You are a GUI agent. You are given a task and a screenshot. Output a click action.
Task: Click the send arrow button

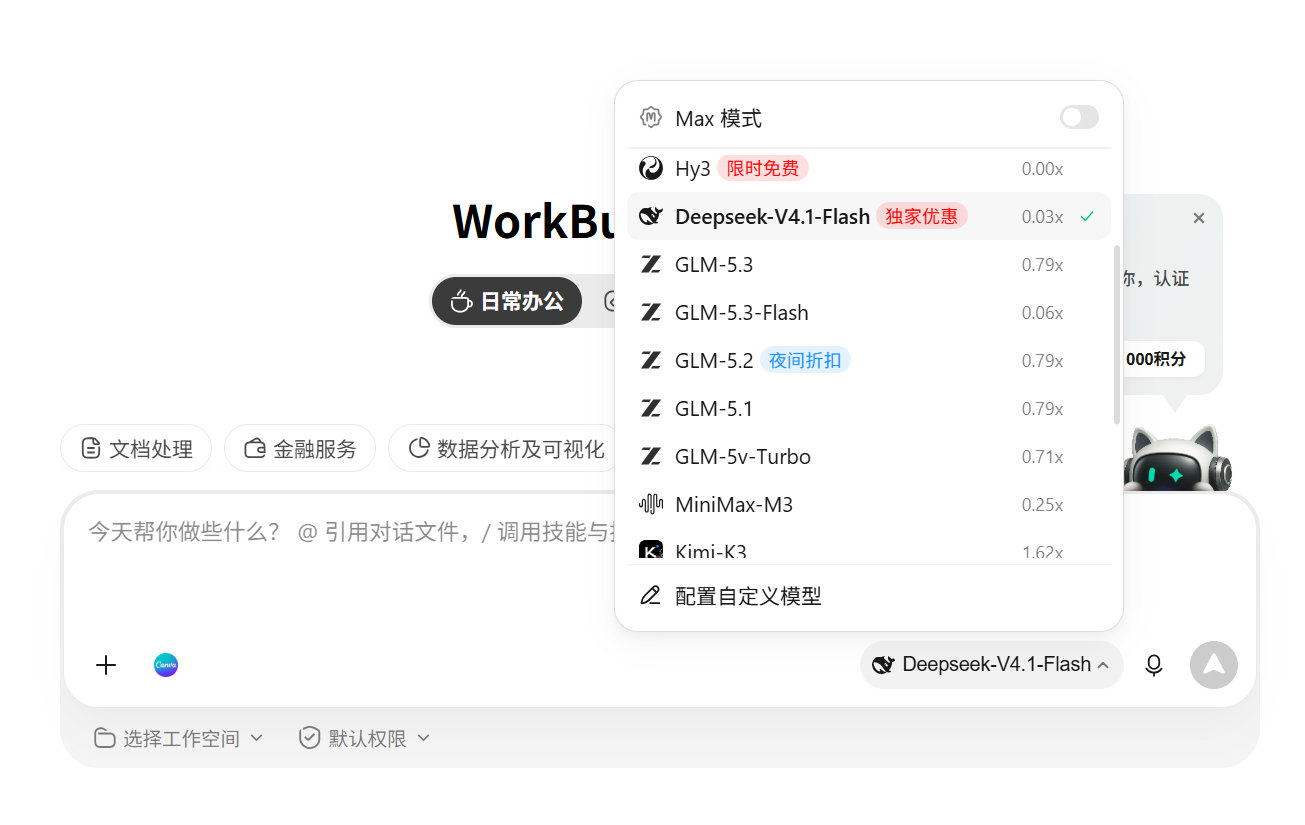click(x=1214, y=665)
